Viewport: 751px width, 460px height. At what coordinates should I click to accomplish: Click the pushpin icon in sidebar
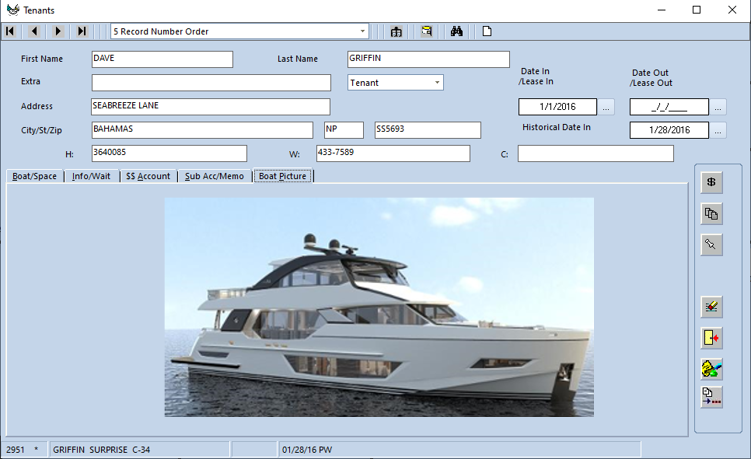point(711,244)
